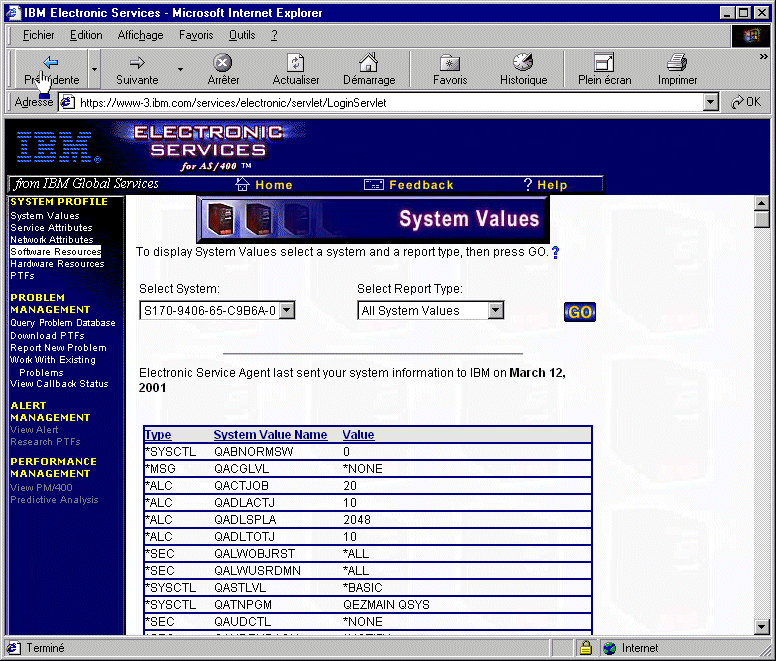Click the vertical scrollbar thumb
Viewport: 776px width, 661px height.
[x=761, y=219]
